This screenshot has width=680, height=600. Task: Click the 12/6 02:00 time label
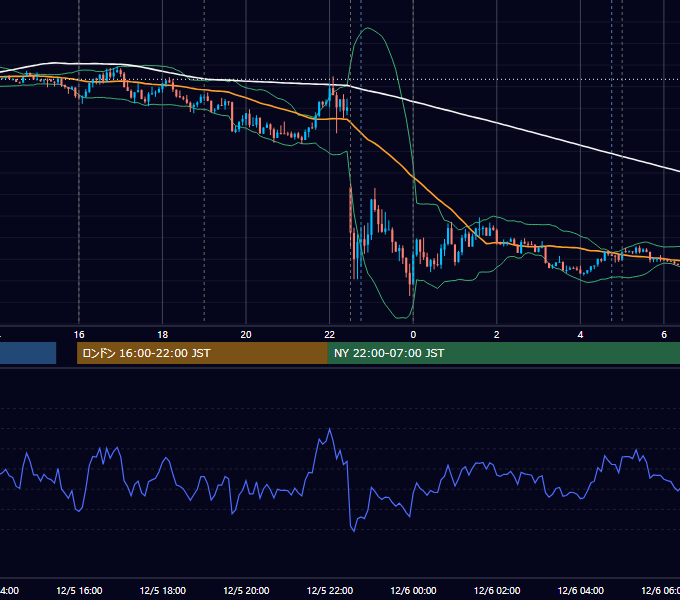[x=497, y=590]
